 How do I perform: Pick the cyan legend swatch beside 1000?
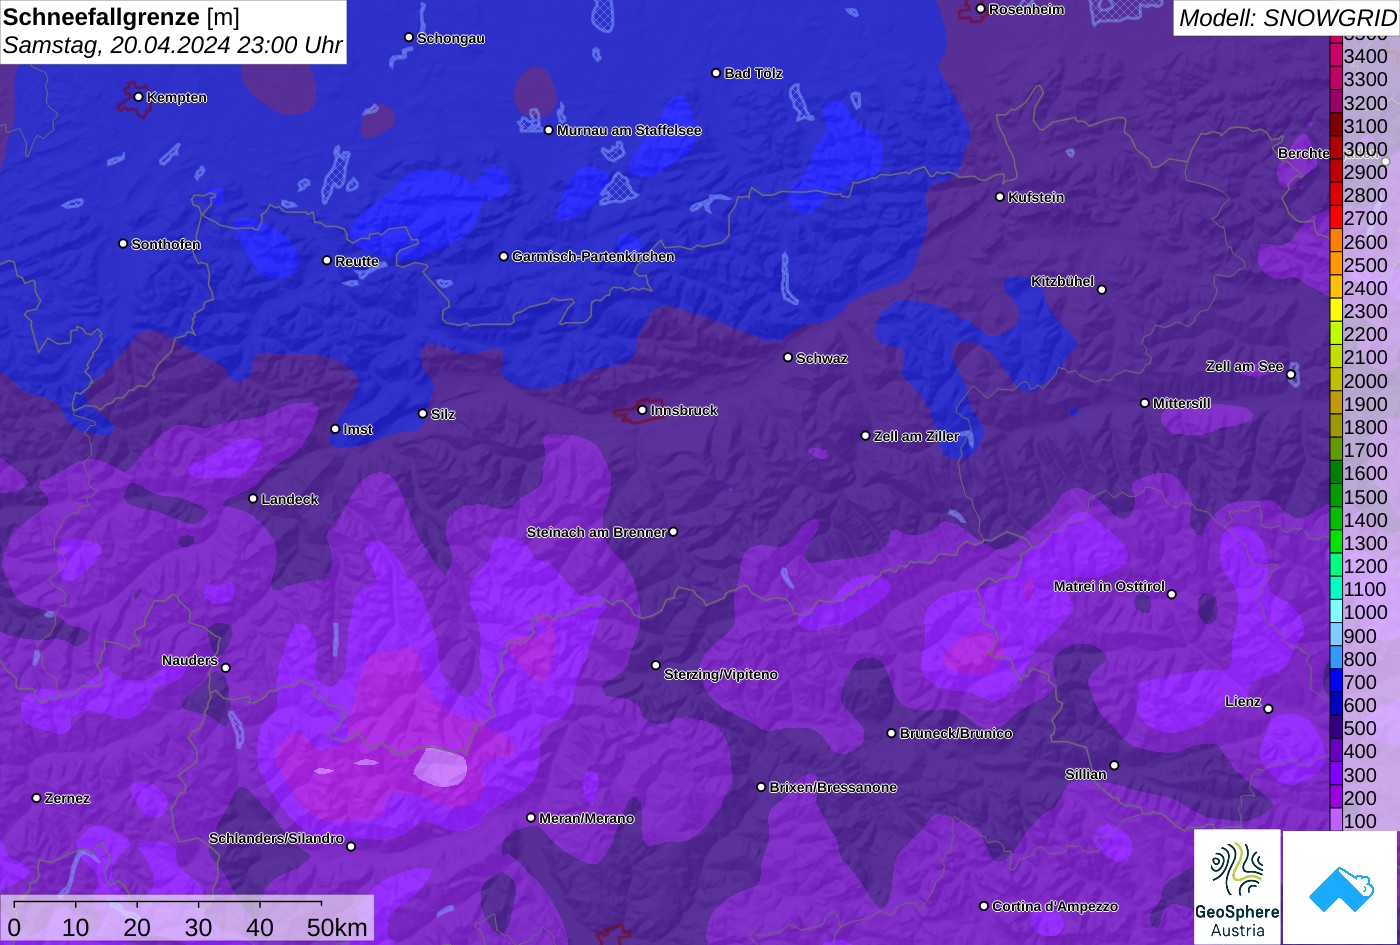click(x=1335, y=613)
